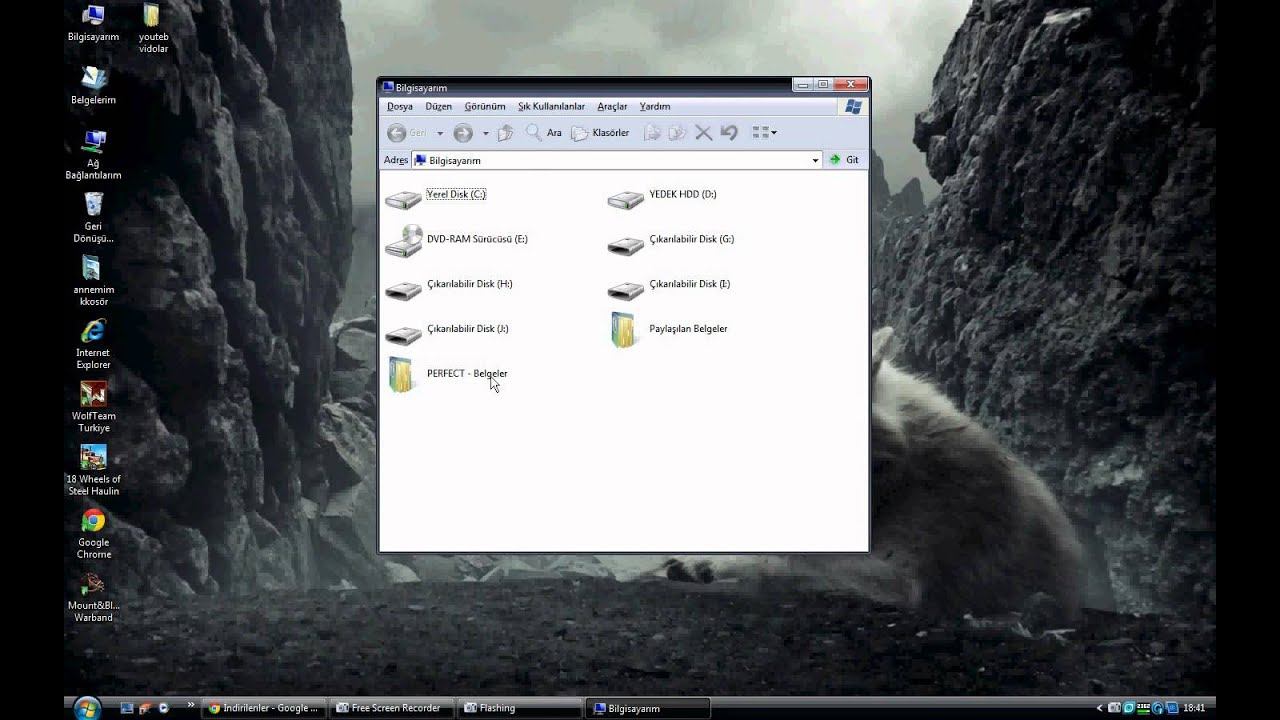The image size is (1280, 720).
Task: Select the Mount&Blade Warband desktop shortcut
Action: pyautogui.click(x=93, y=596)
